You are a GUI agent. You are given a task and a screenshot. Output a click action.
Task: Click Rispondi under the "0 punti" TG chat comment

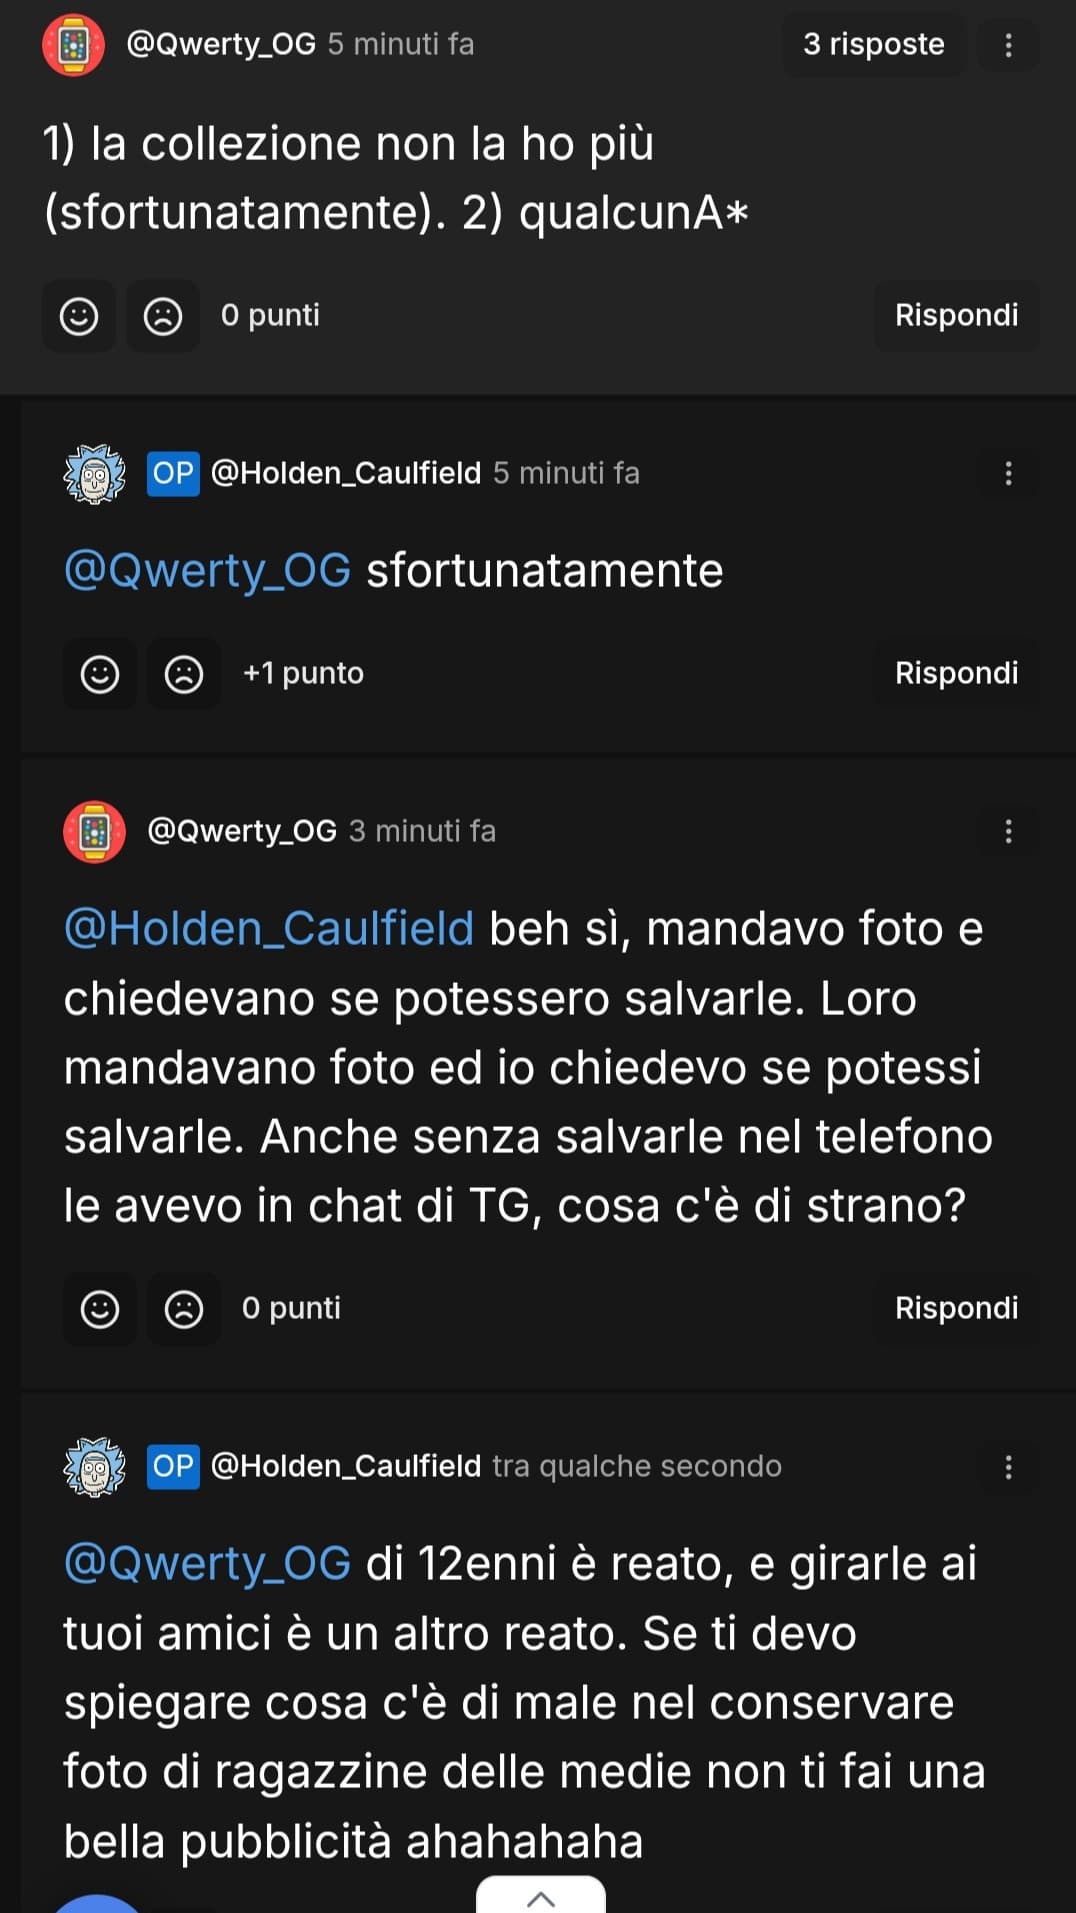957,1309
